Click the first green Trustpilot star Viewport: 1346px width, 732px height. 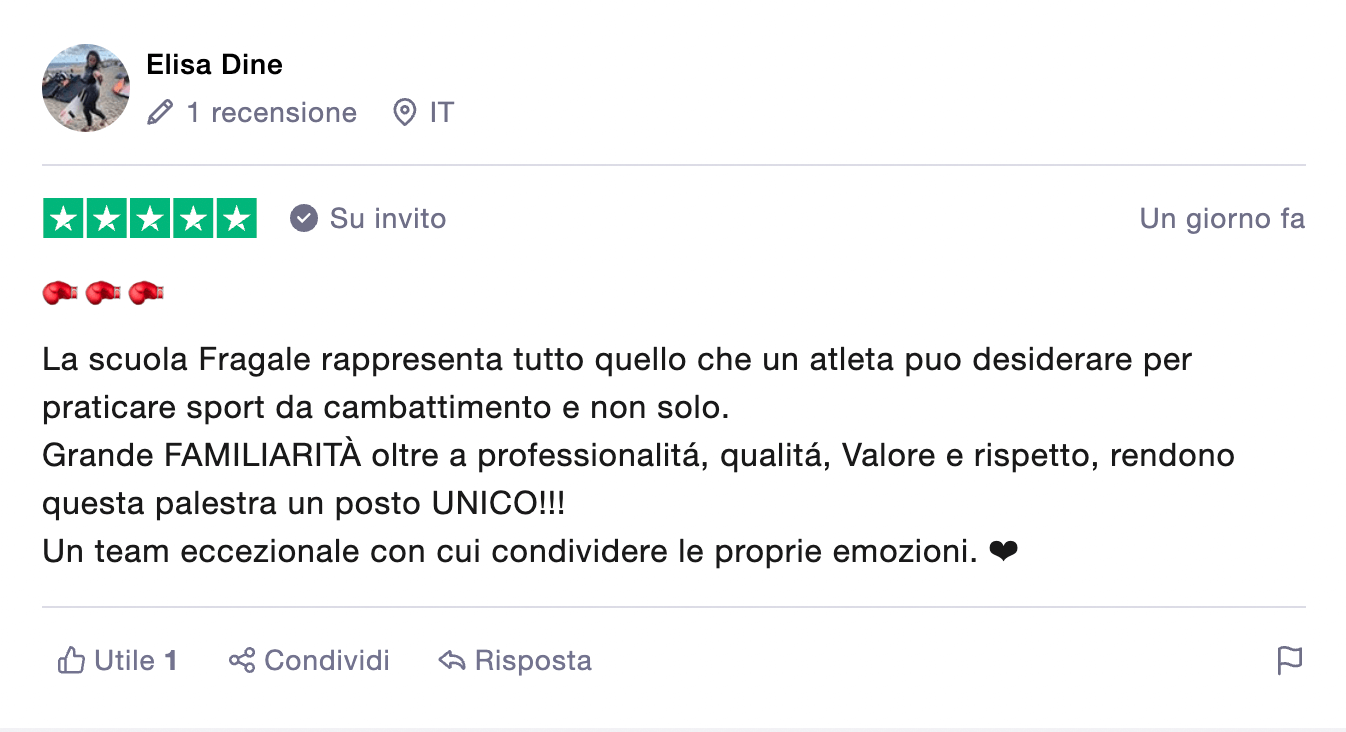pyautogui.click(x=62, y=217)
